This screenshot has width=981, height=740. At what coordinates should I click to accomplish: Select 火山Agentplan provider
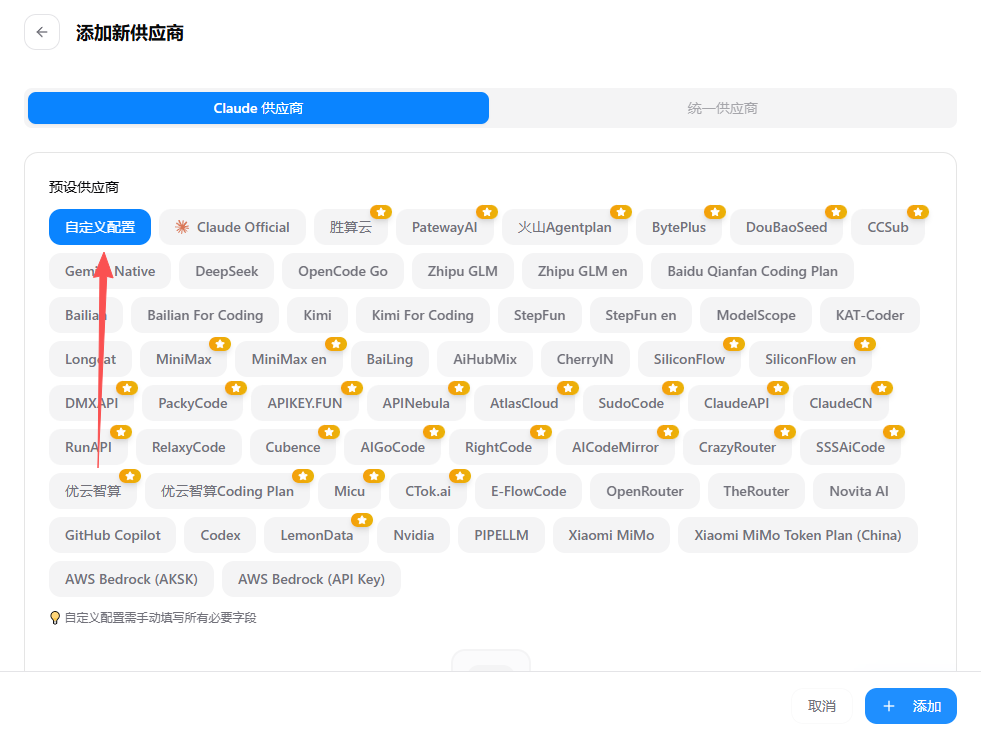click(x=565, y=227)
